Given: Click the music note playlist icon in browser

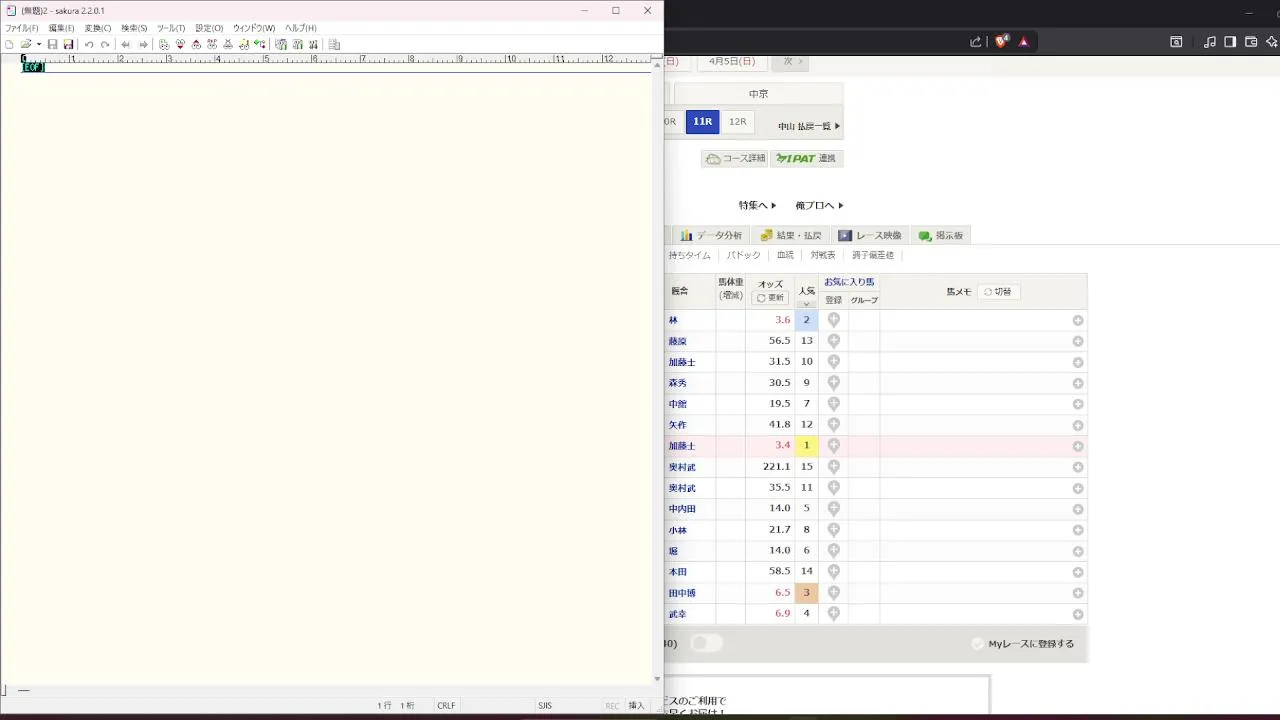Looking at the screenshot, I should 1210,41.
